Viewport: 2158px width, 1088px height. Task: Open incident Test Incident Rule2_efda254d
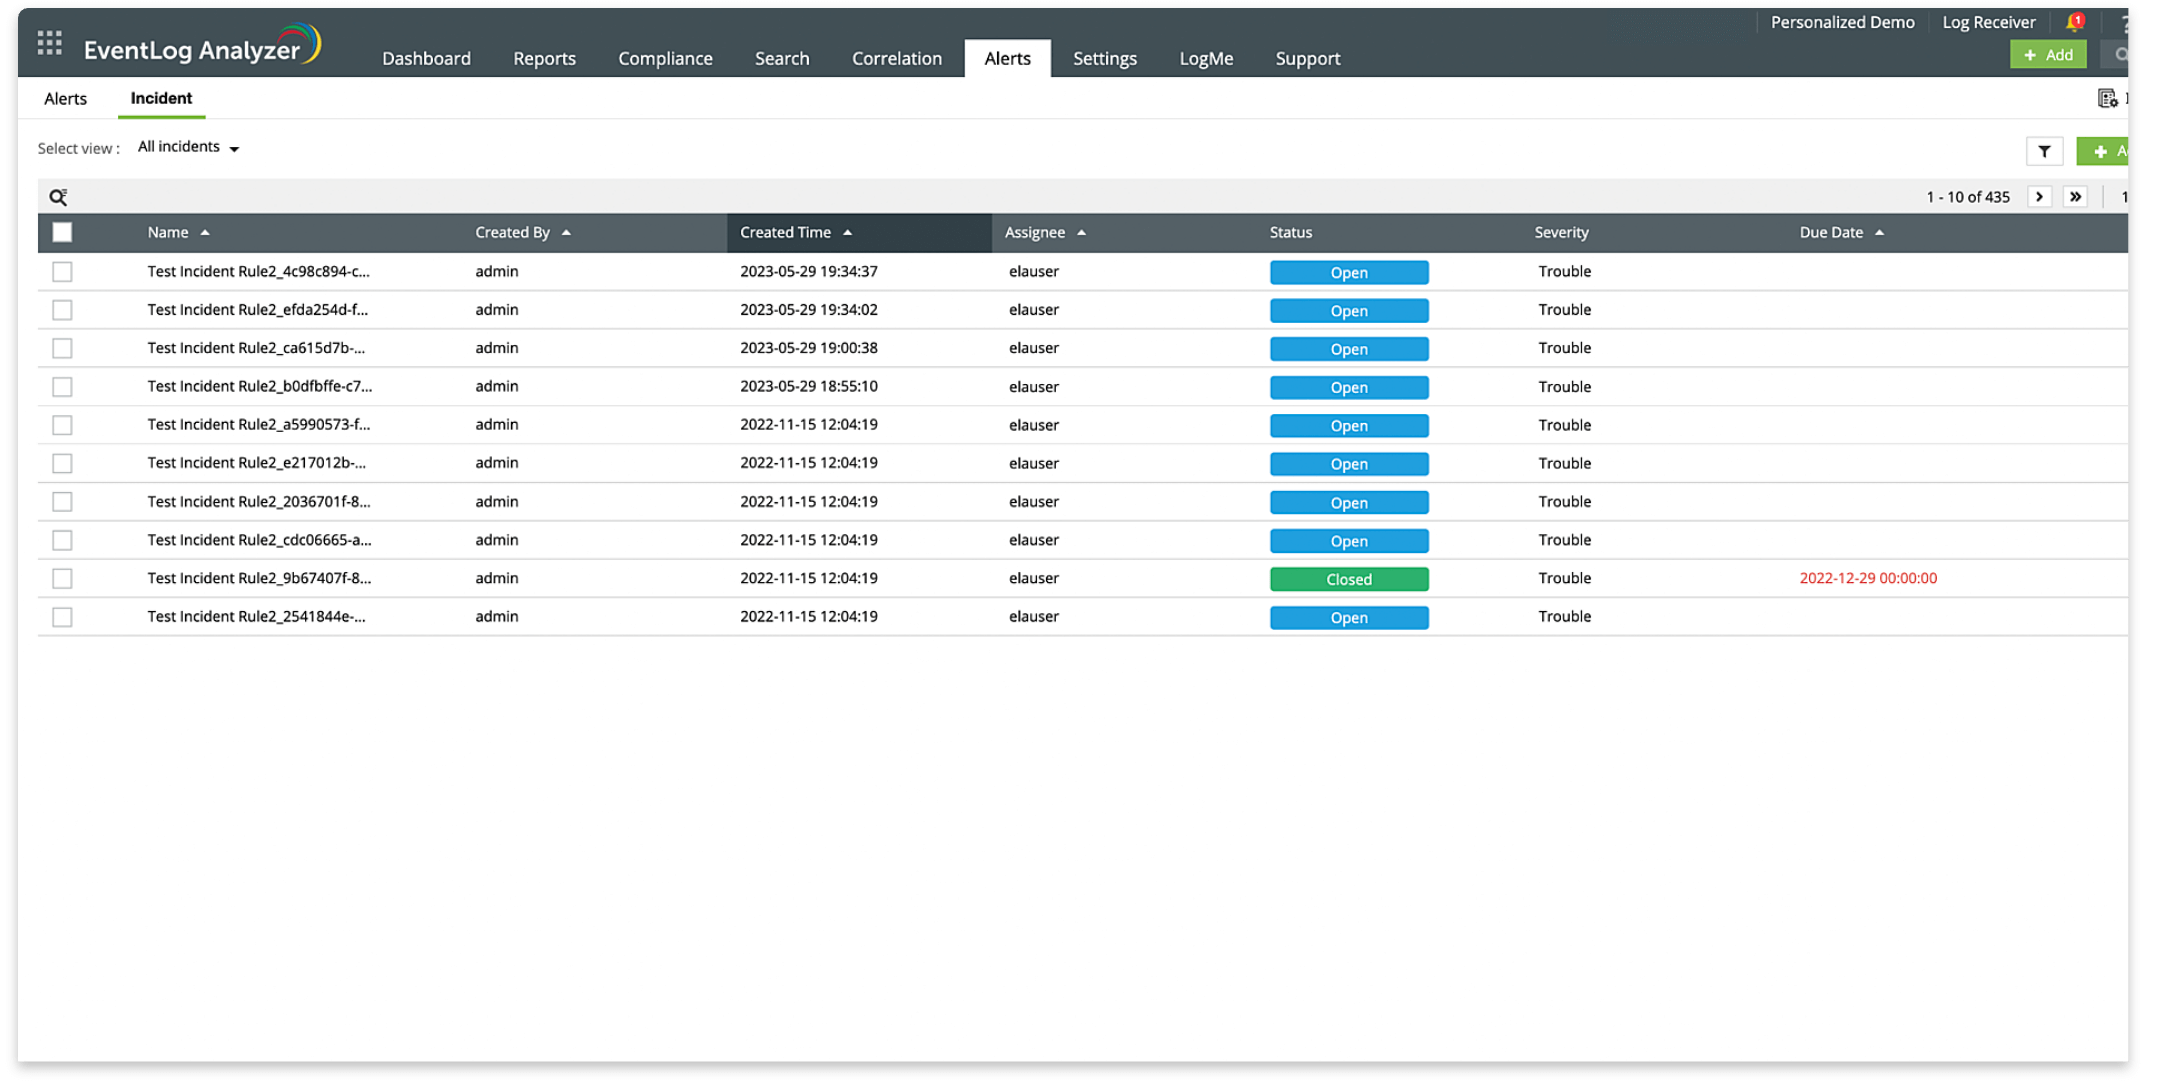[257, 310]
